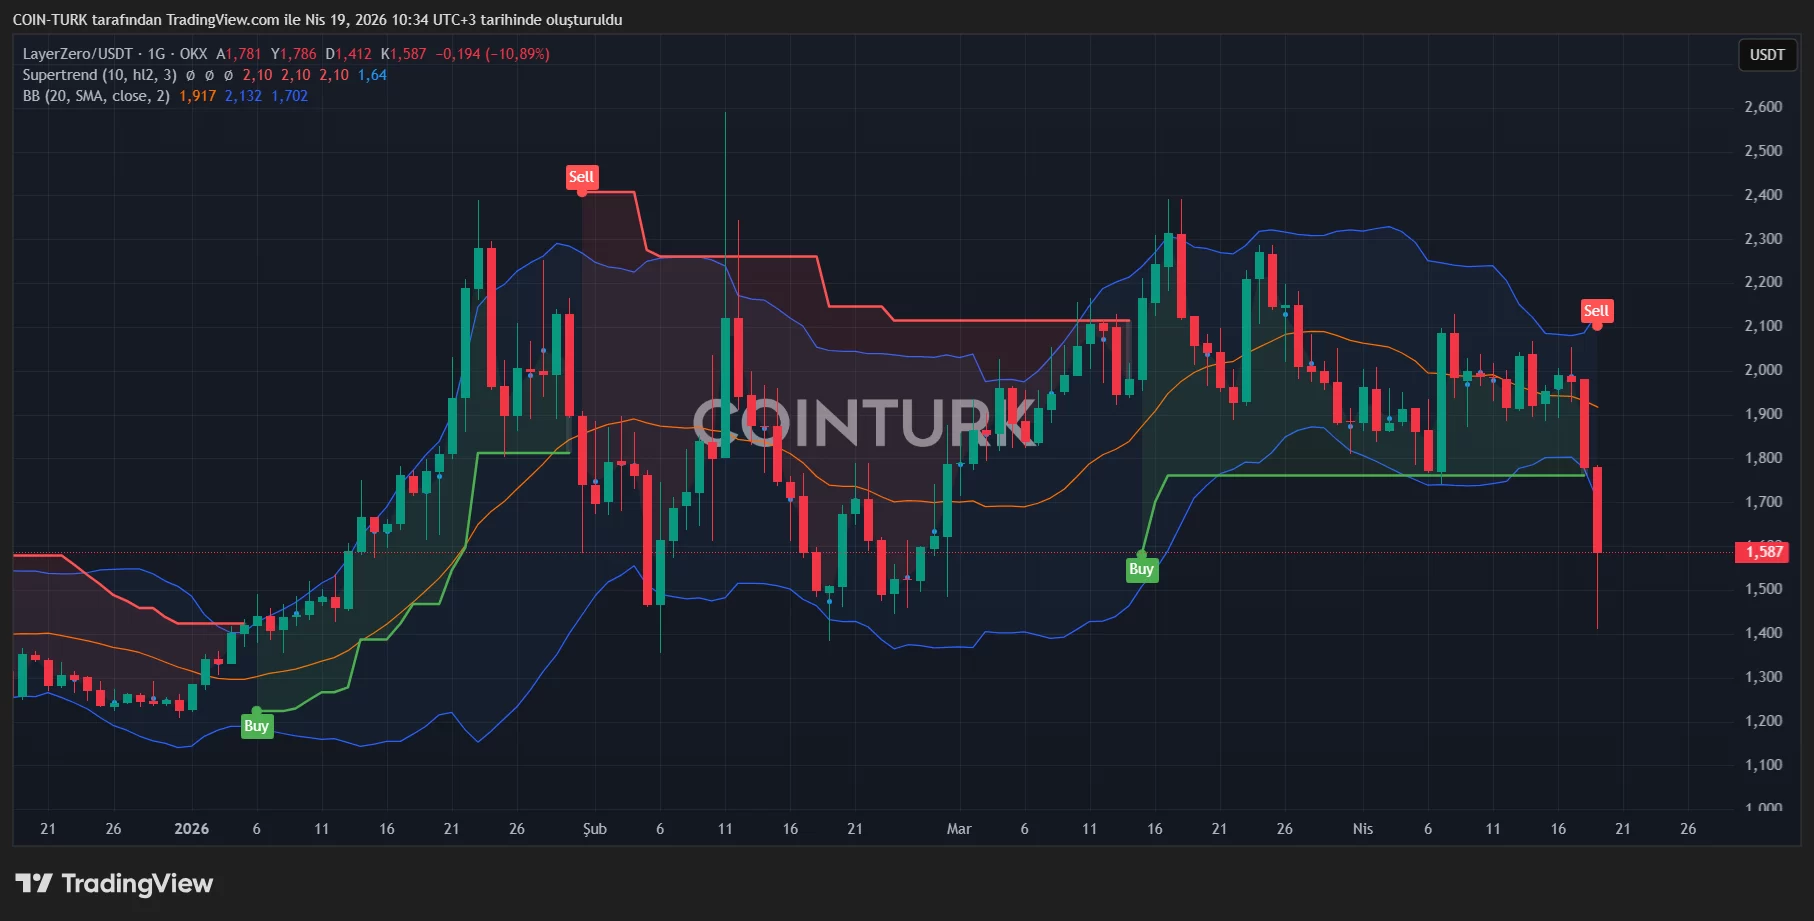Screen dimensions: 1814x921
Task: Click the BB (20, SMA, close, 2) legend
Action: [96, 96]
